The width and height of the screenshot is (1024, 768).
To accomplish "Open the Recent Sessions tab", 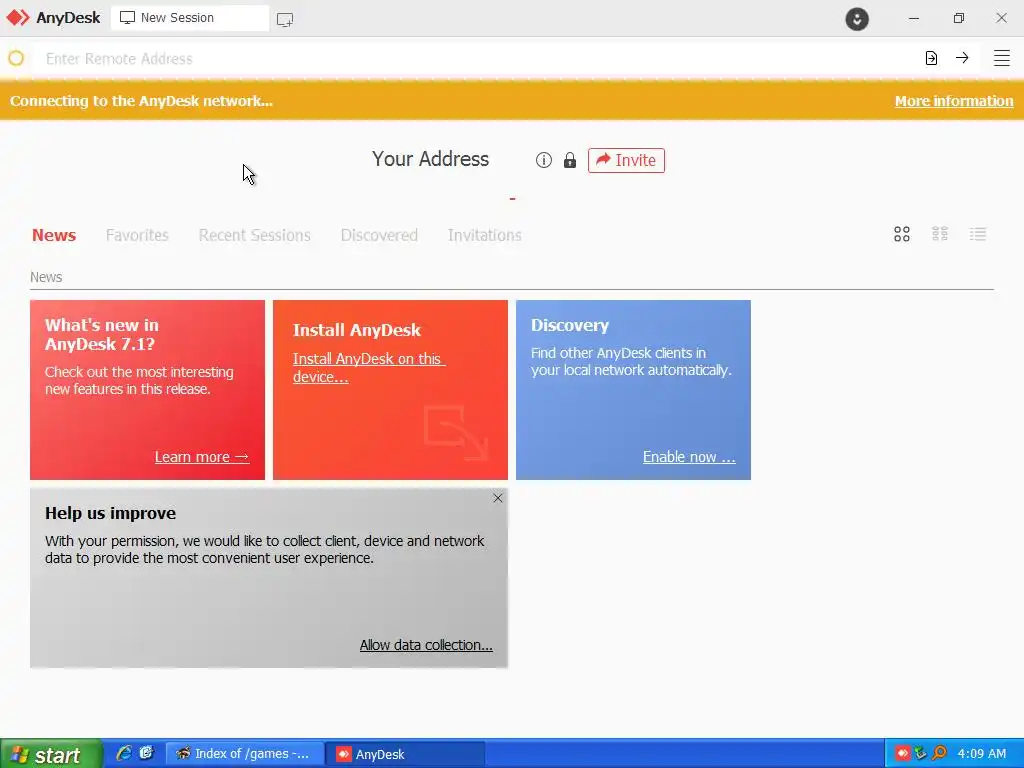I will pos(255,235).
